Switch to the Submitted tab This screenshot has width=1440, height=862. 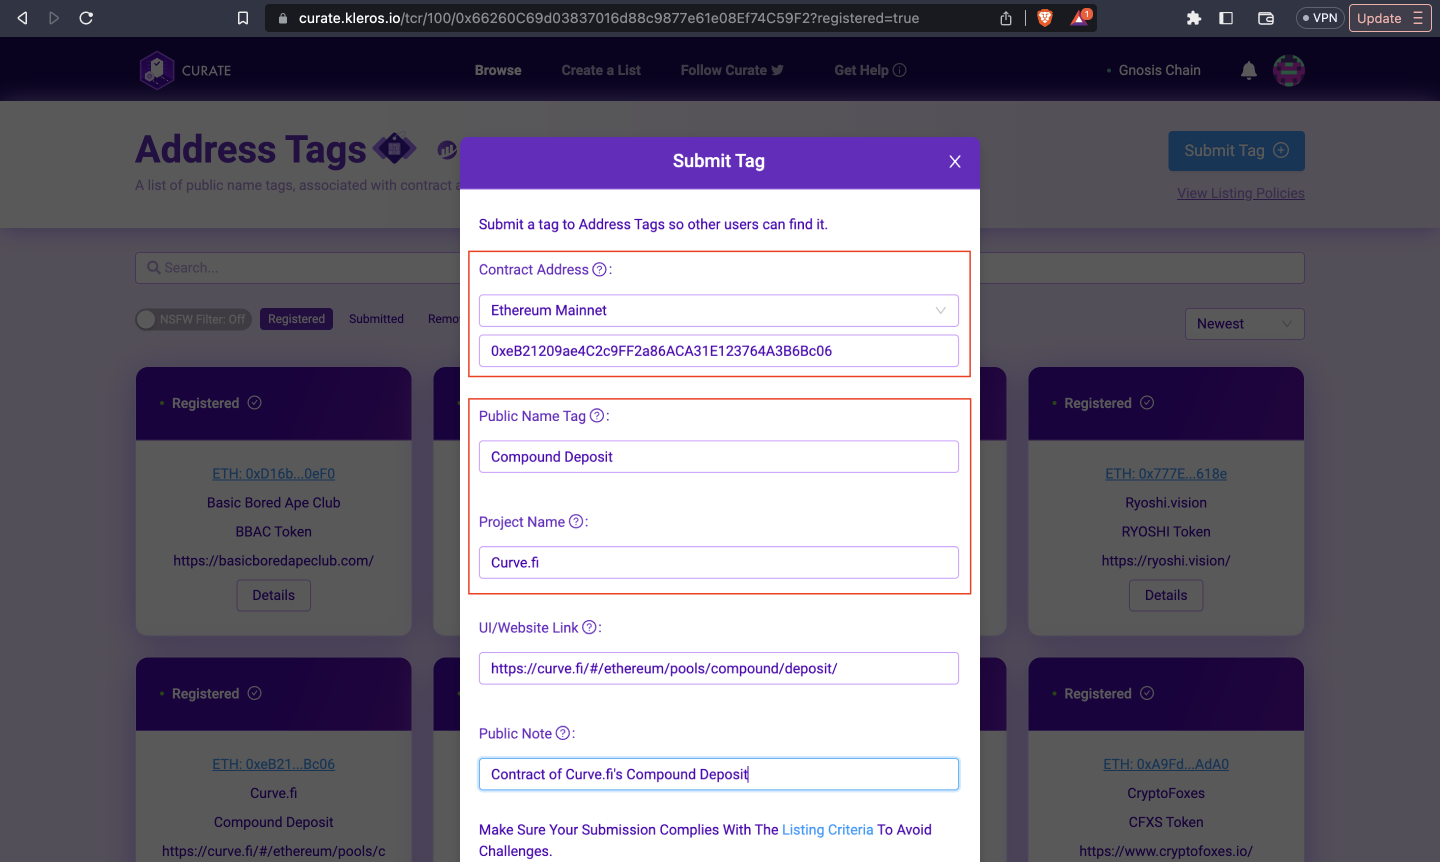pyautogui.click(x=376, y=318)
